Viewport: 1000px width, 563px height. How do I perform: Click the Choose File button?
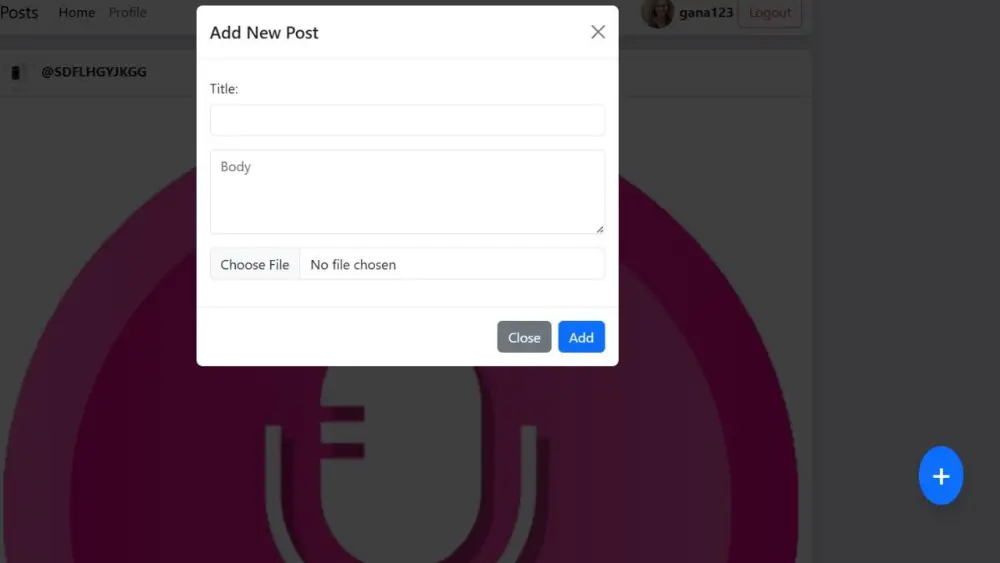pyautogui.click(x=254, y=264)
